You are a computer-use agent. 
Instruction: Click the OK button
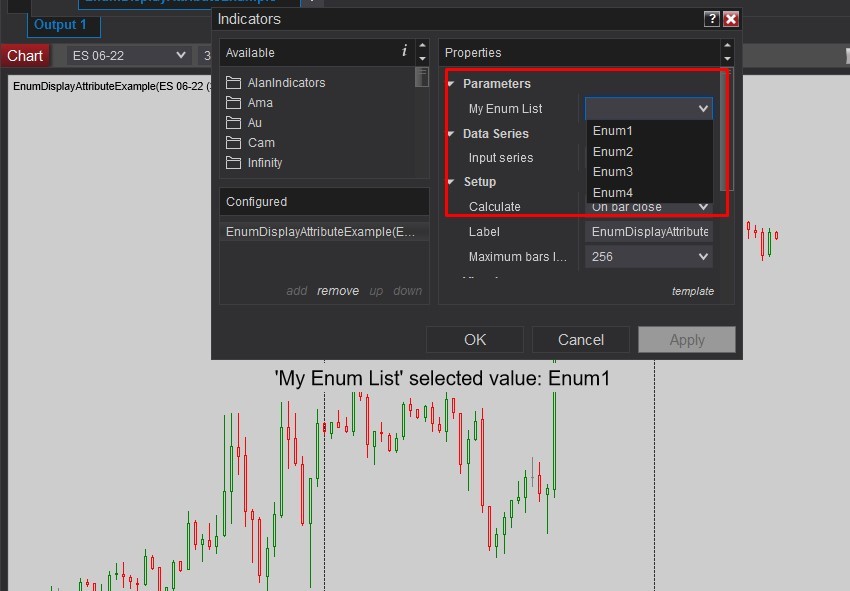click(475, 339)
